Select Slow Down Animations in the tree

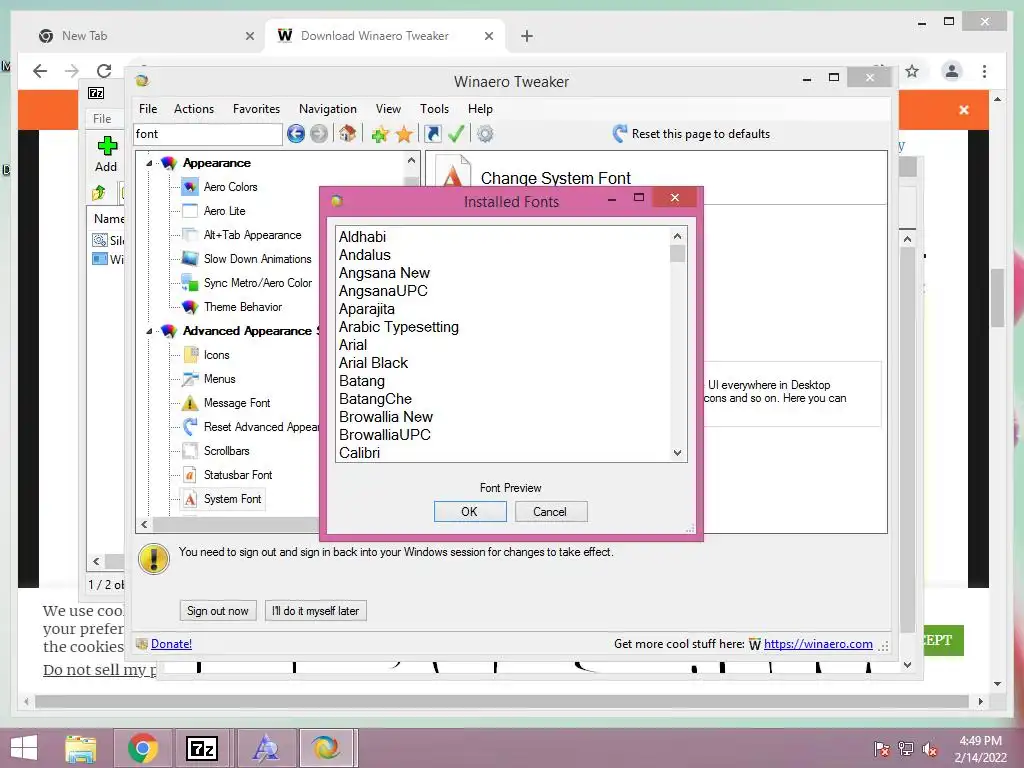[x=257, y=259]
